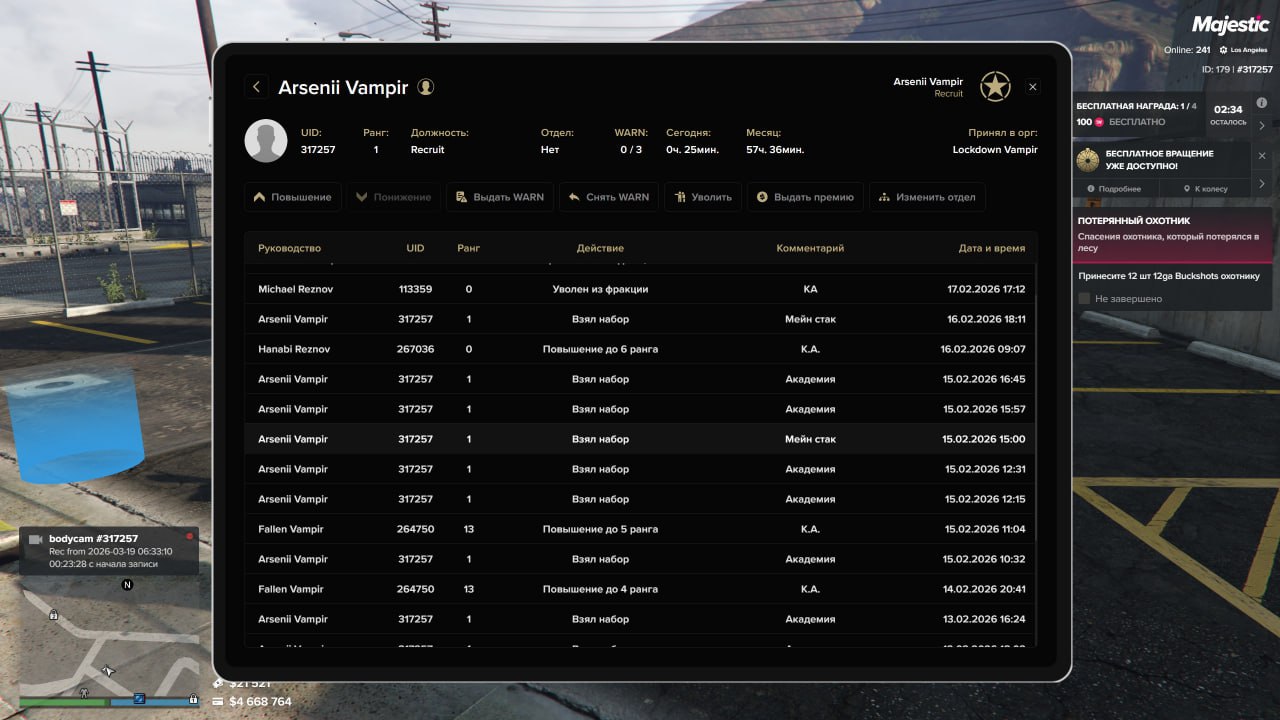
Task: Expand the free reward panel arrow
Action: click(x=1262, y=125)
